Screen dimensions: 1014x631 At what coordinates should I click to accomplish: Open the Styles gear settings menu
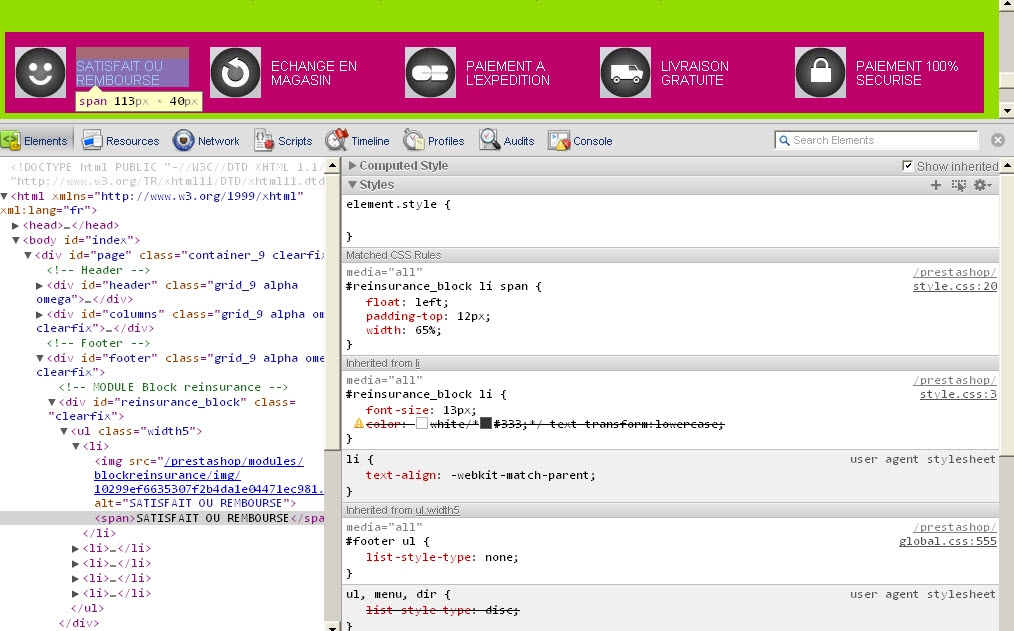982,185
